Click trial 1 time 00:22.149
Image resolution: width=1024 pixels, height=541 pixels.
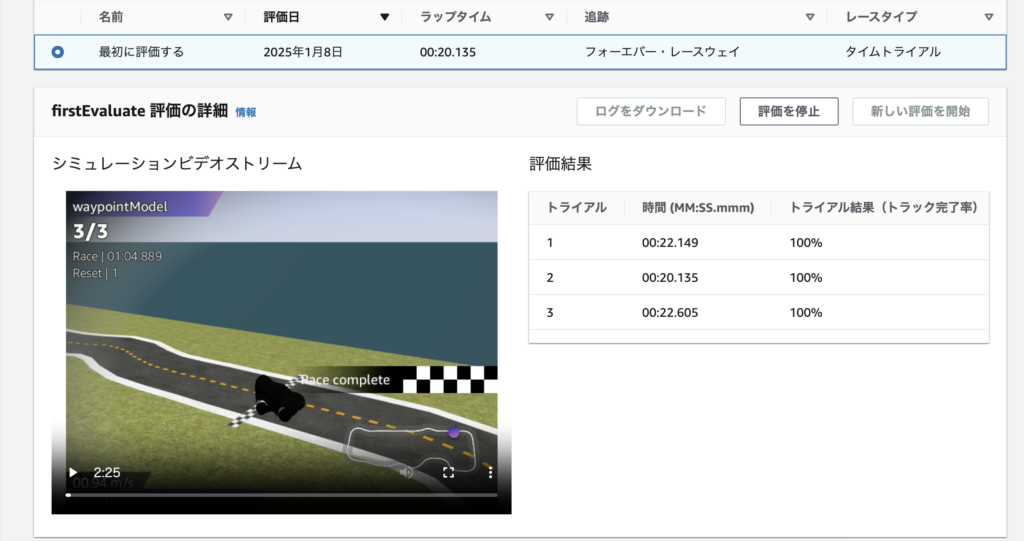click(669, 243)
